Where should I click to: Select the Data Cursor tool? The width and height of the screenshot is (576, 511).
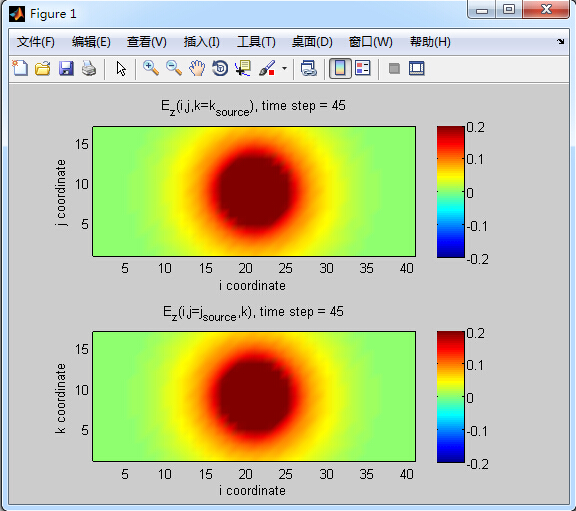coord(243,68)
